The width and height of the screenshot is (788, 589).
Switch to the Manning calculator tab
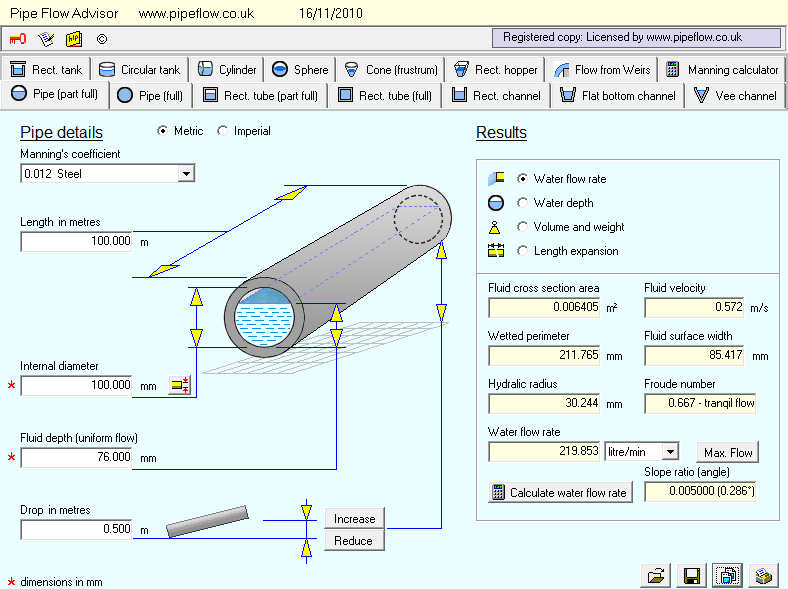(722, 70)
